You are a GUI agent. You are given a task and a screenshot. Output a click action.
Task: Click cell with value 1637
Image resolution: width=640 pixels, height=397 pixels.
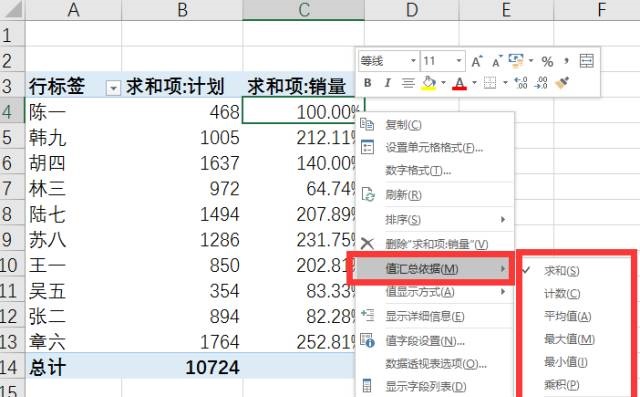tap(182, 163)
